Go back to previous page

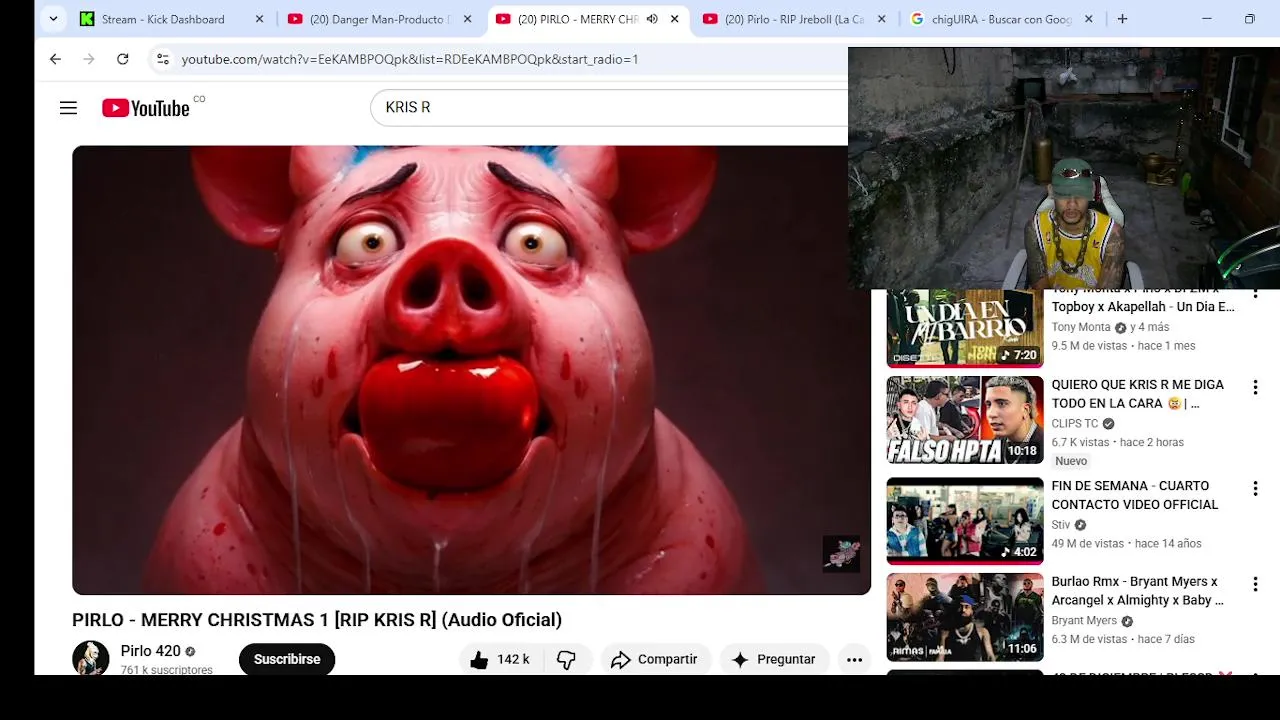pyautogui.click(x=55, y=59)
